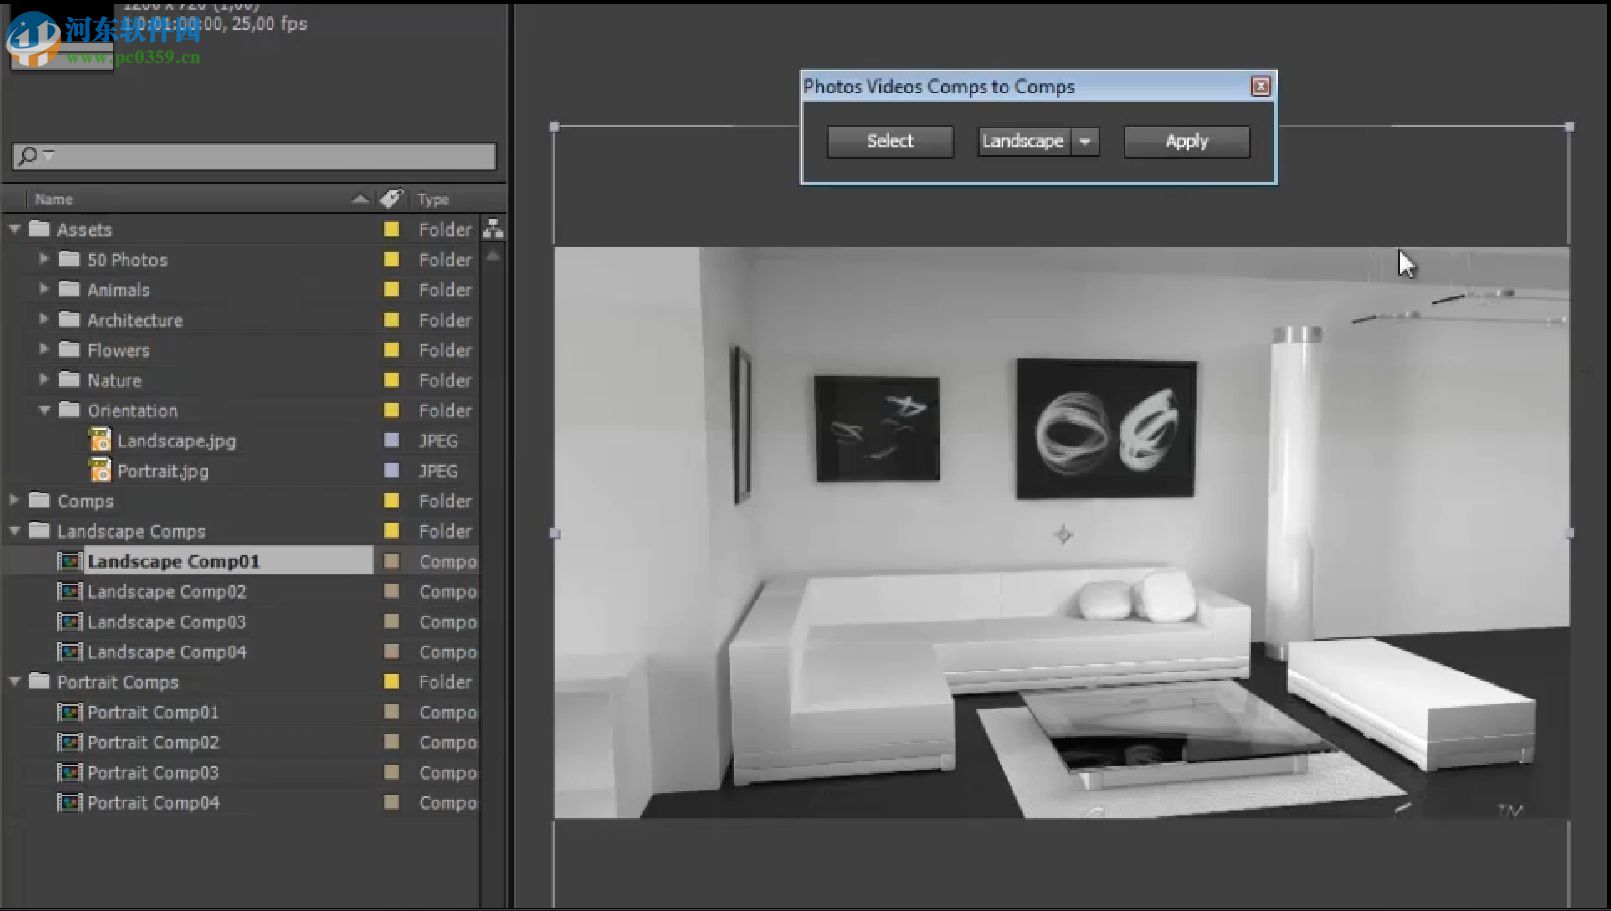Select Portrait Comp03 in project panel
Viewport: 1611px width, 911px height.
(152, 773)
